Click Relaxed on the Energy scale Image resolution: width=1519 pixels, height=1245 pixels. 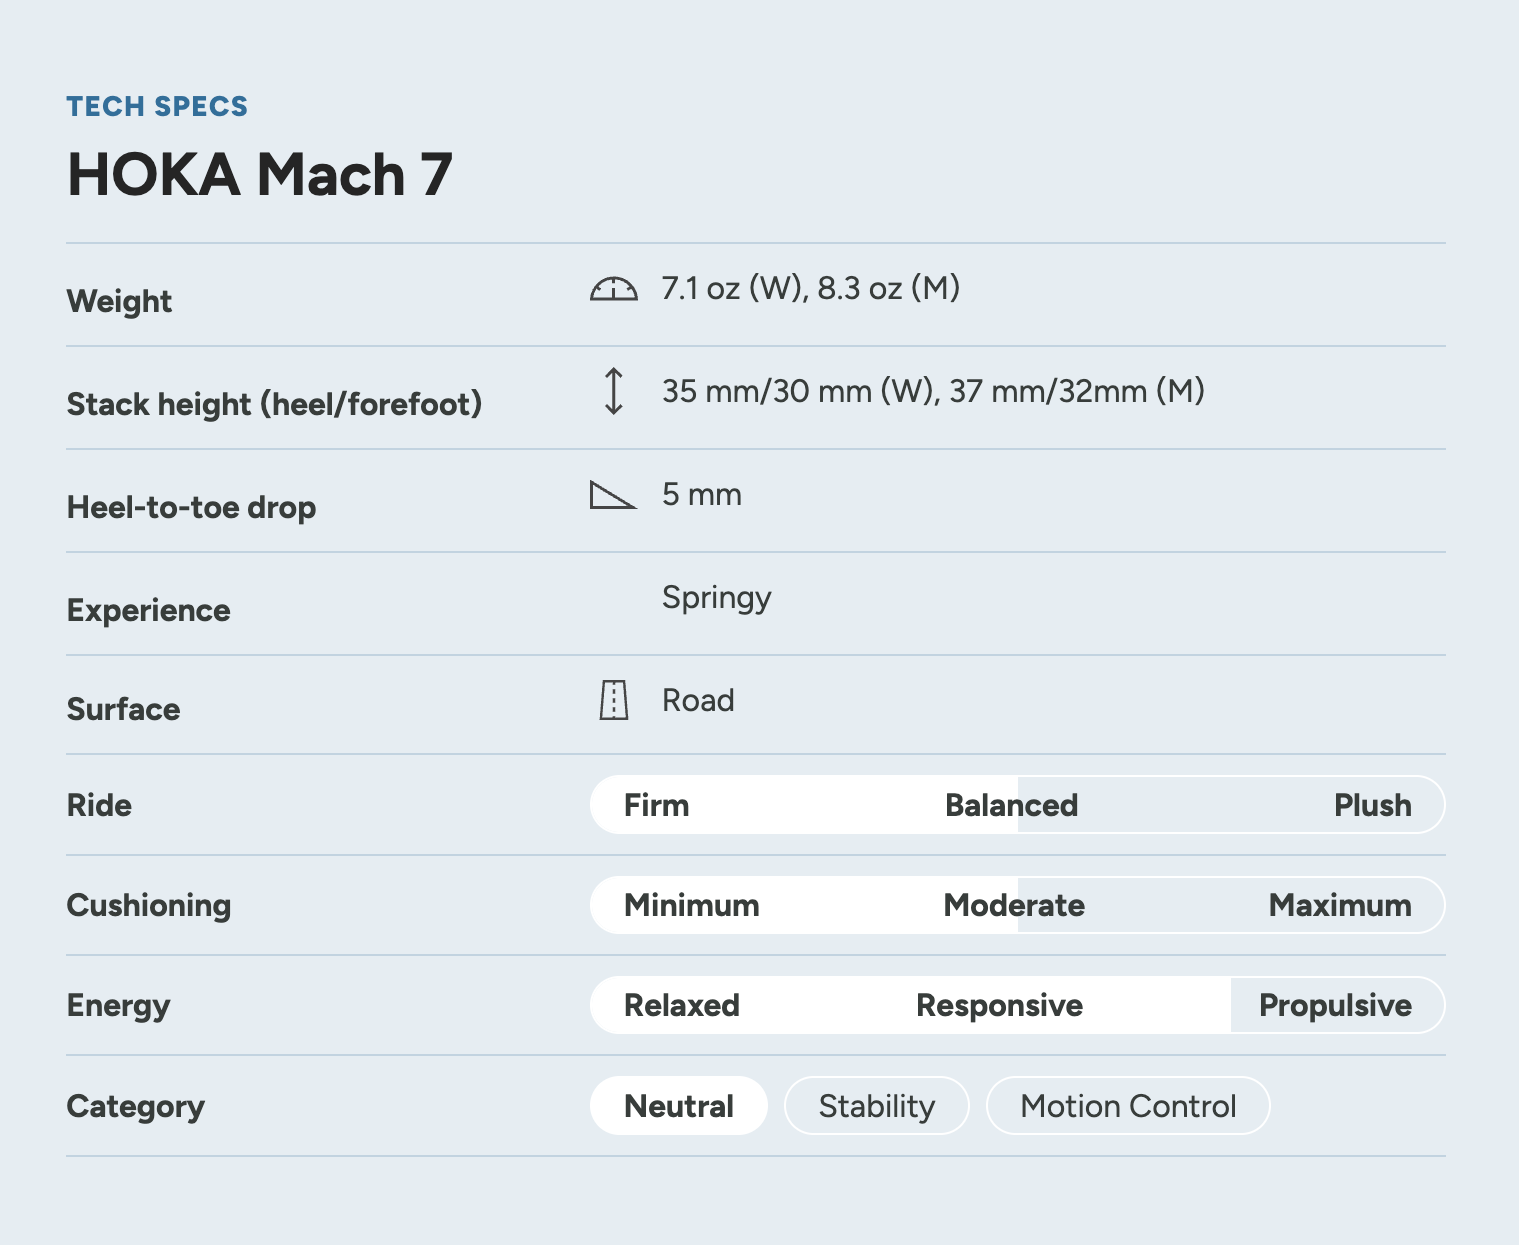click(x=682, y=1005)
